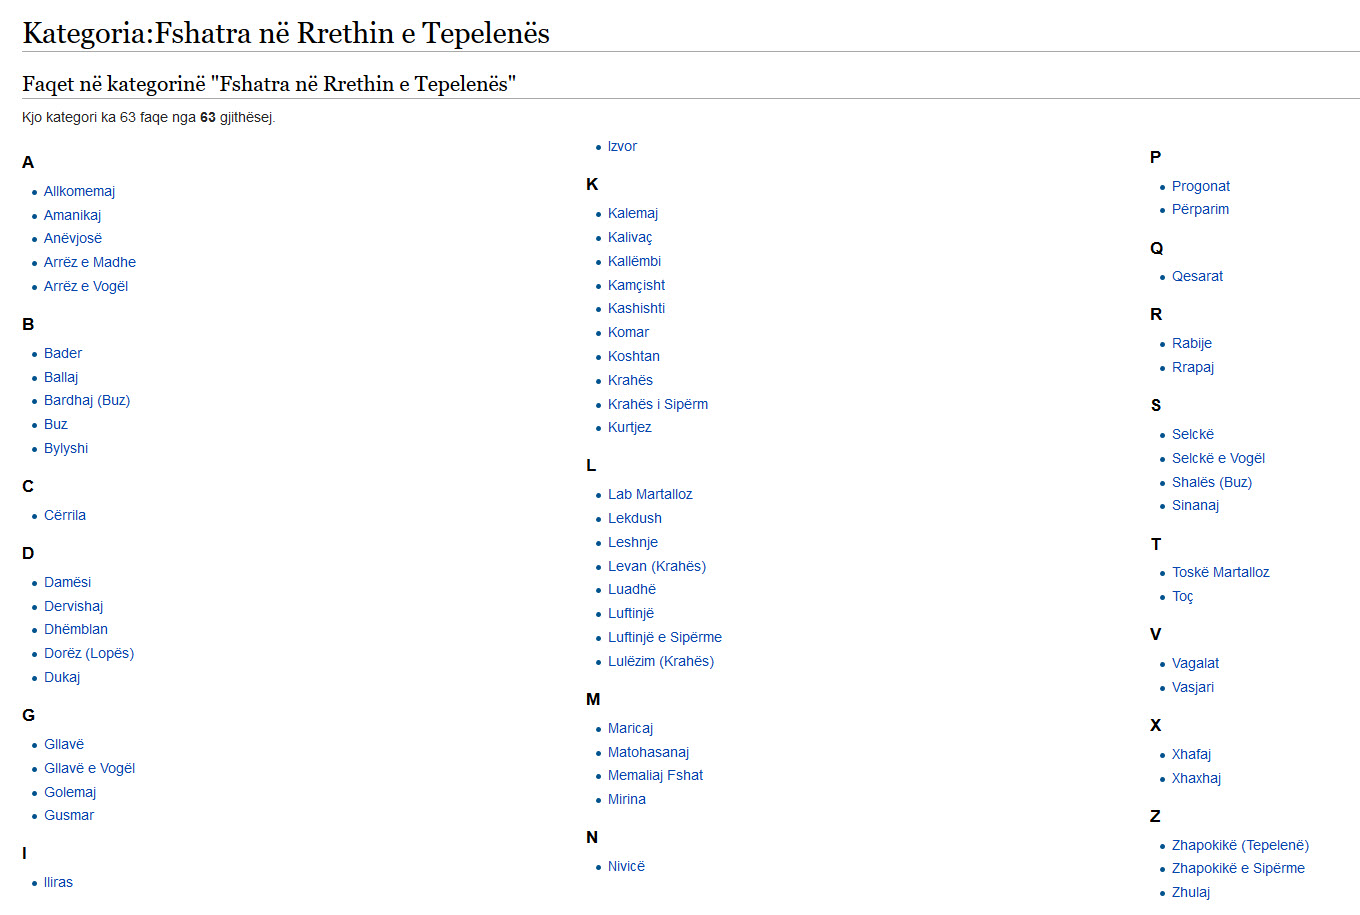1360x915 pixels.
Task: Open the Shalës (Buz) link
Action: pos(1211,482)
